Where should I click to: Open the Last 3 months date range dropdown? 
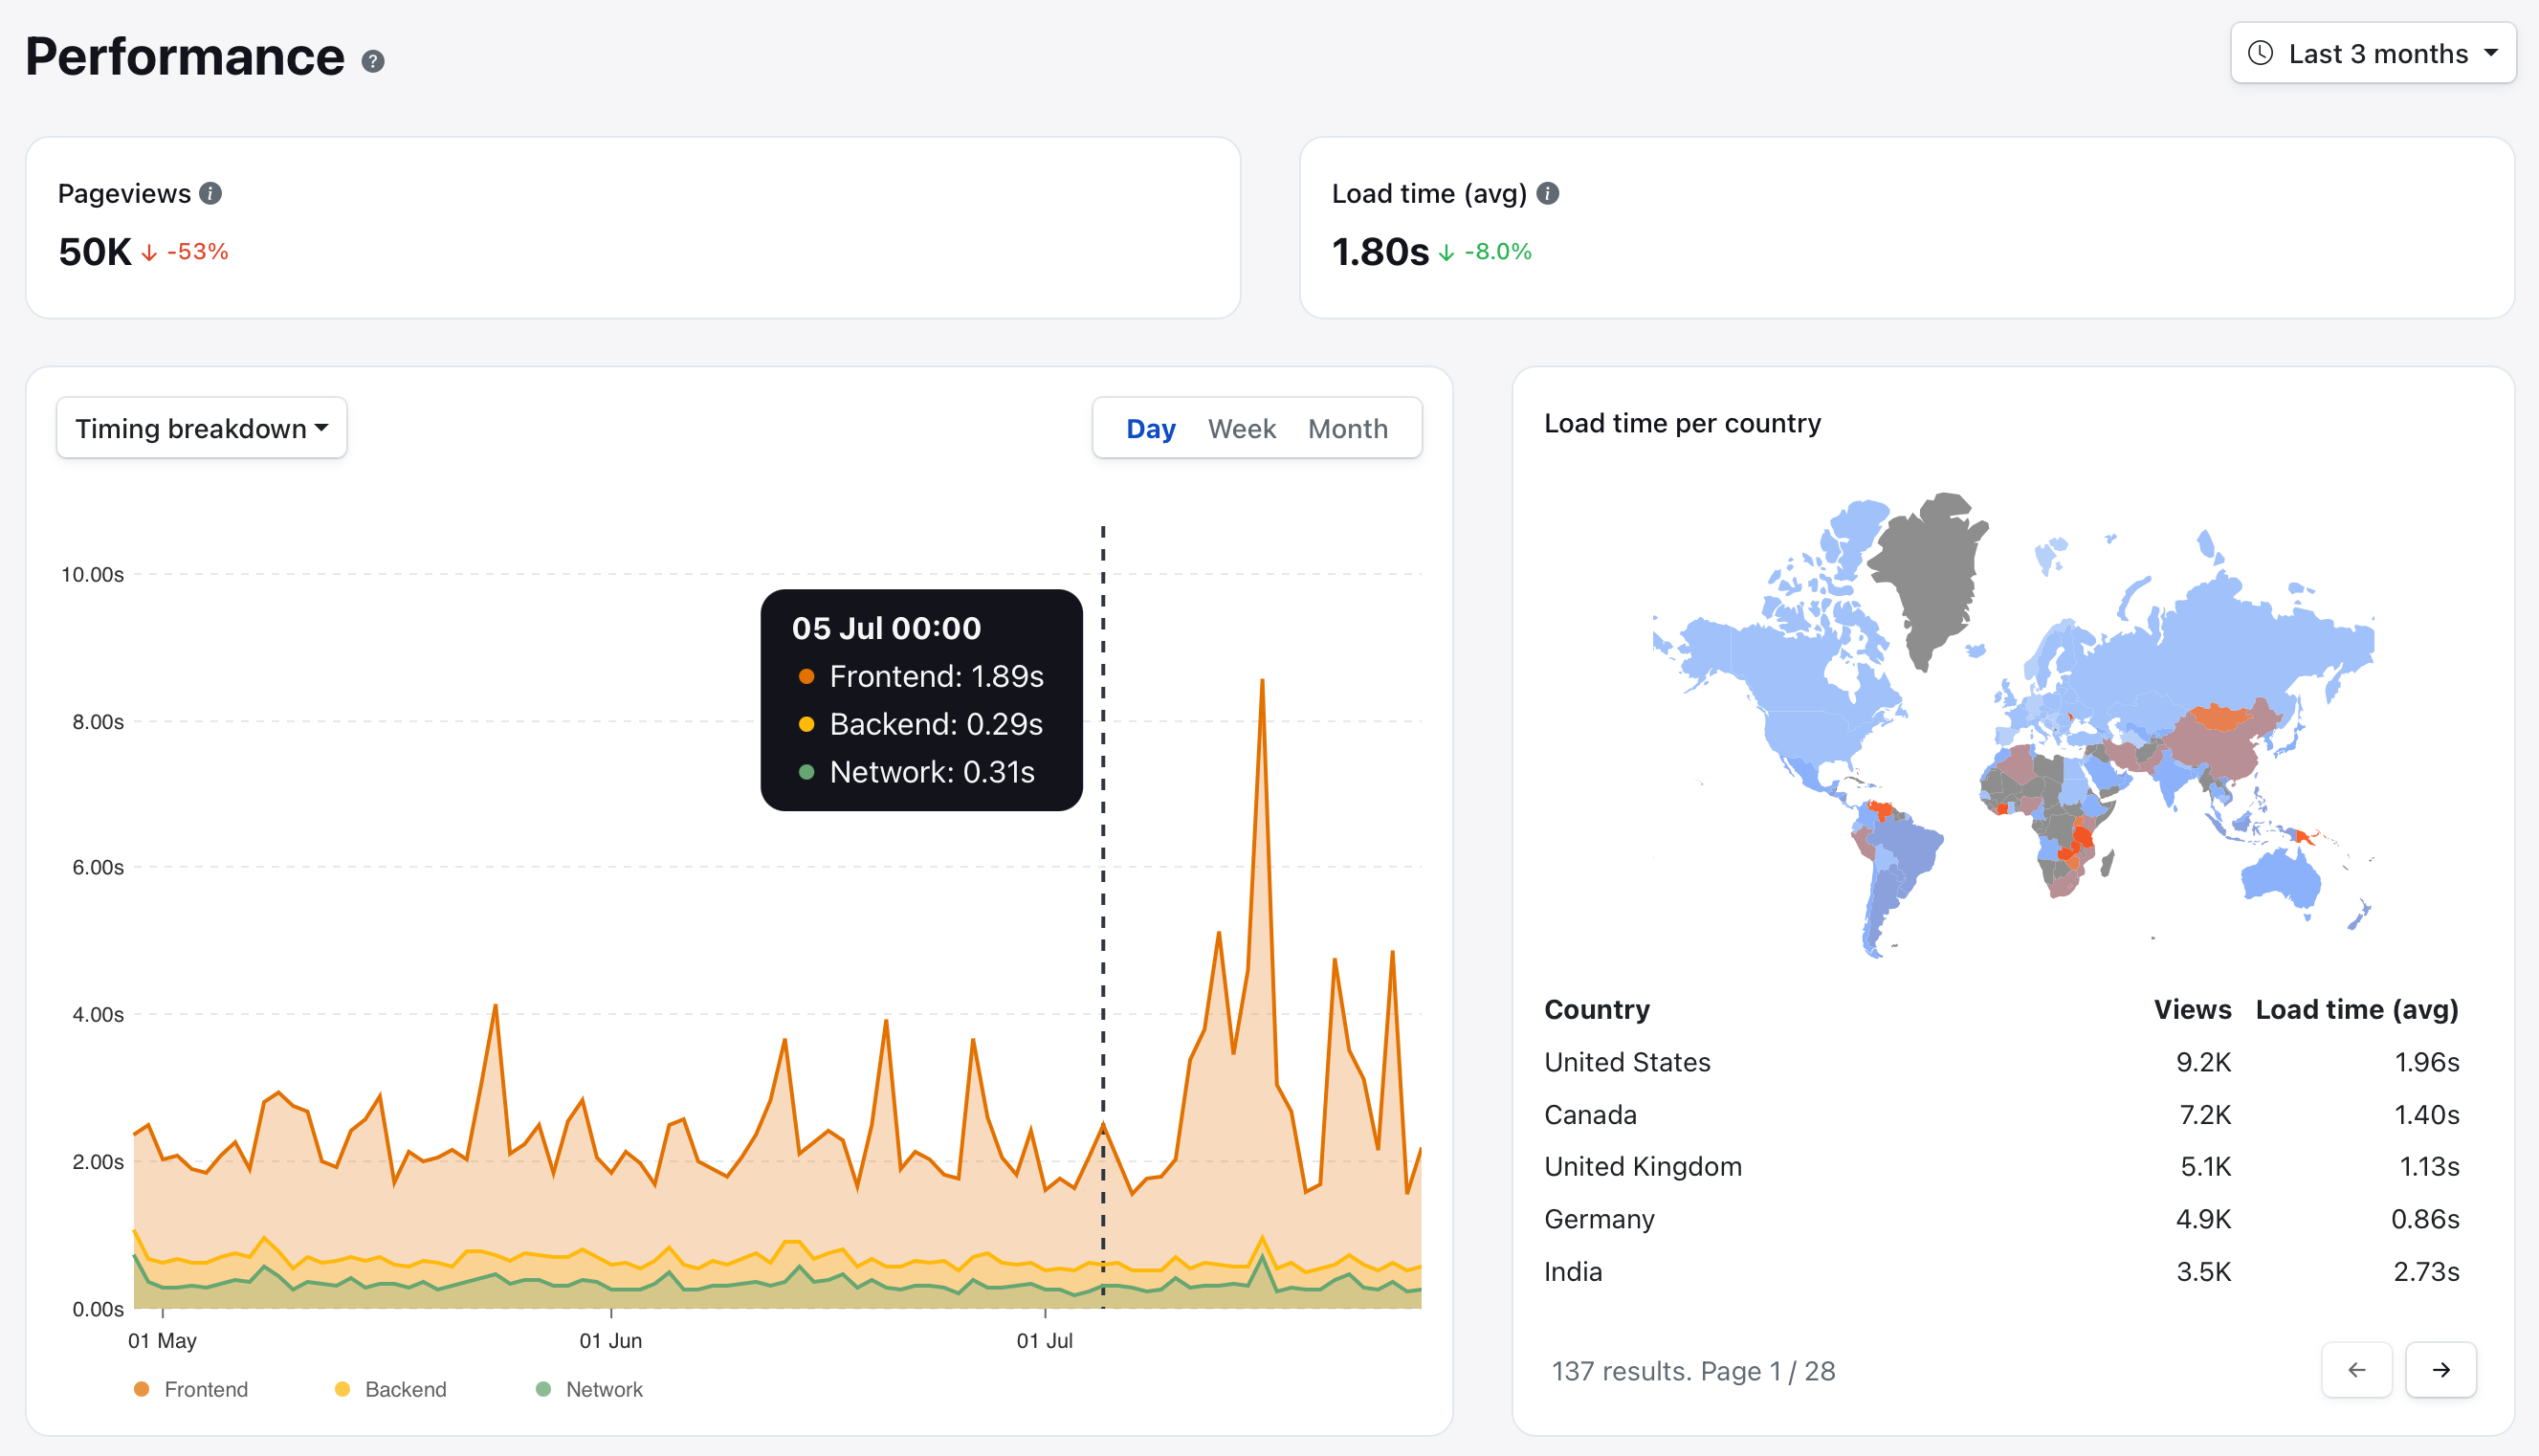click(2373, 53)
